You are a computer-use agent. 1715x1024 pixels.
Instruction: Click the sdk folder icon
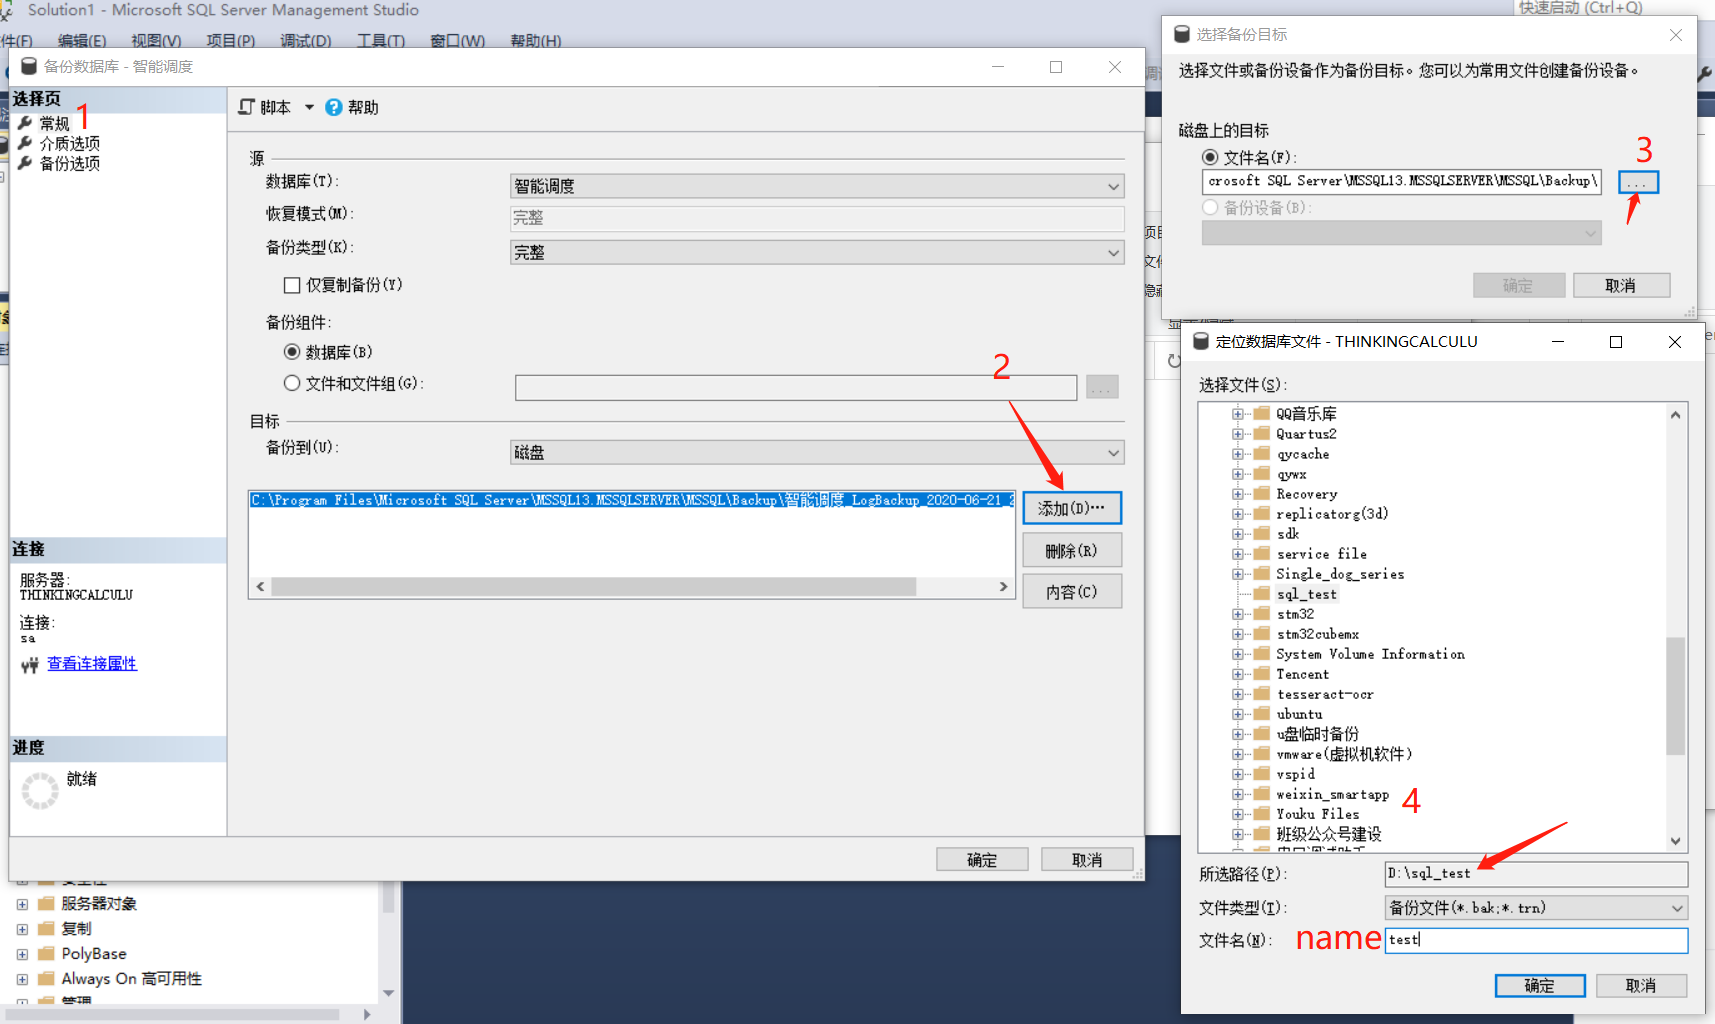1262,533
